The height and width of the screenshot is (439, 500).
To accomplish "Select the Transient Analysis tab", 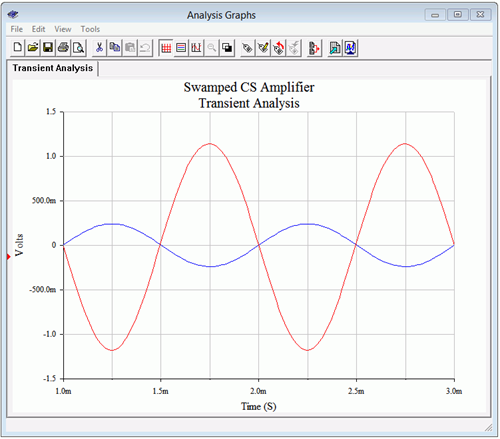I will point(53,68).
